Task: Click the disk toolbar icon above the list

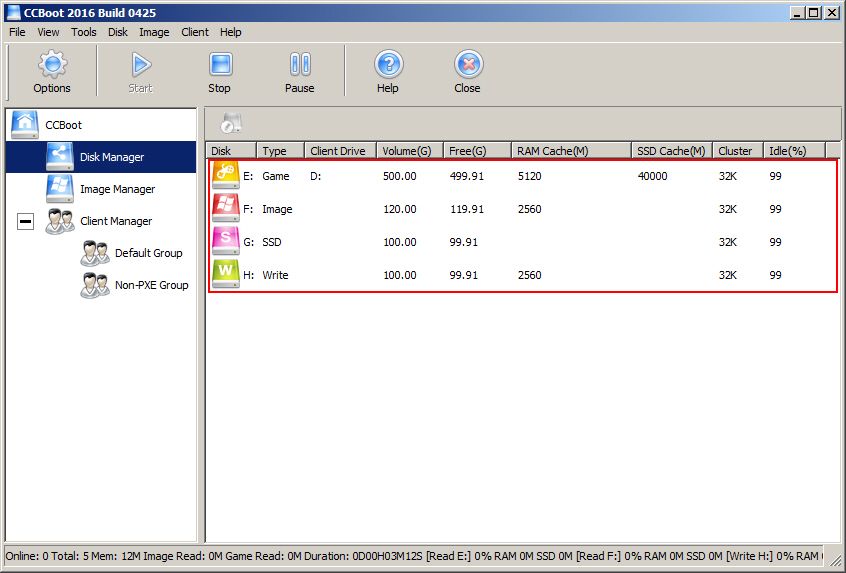Action: pos(231,124)
